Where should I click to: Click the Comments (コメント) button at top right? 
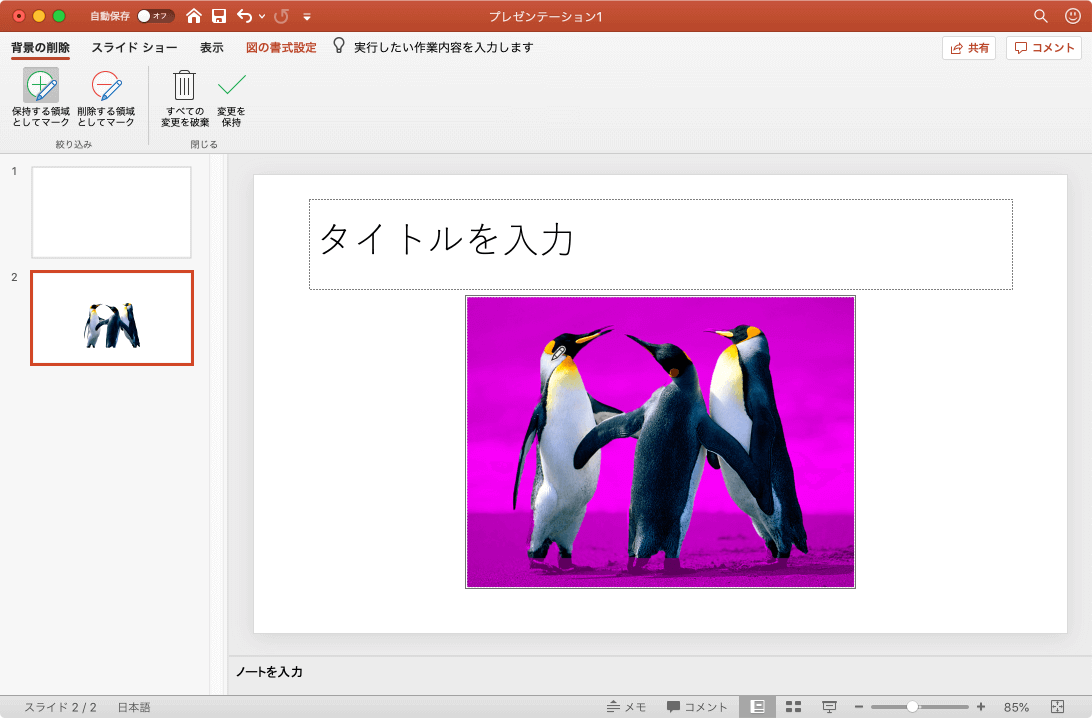1044,48
